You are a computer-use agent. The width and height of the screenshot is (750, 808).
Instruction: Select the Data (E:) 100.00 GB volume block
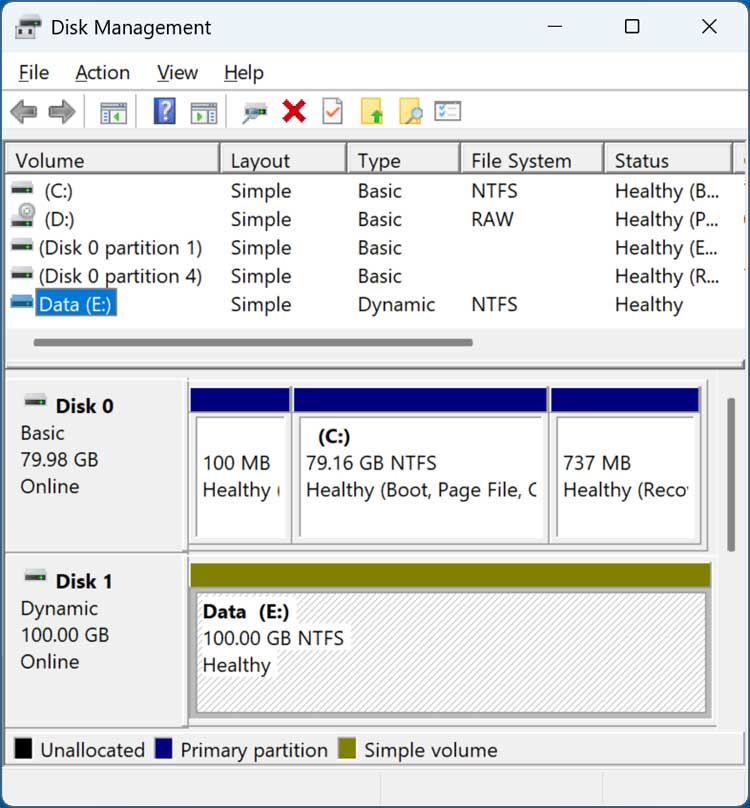point(451,640)
